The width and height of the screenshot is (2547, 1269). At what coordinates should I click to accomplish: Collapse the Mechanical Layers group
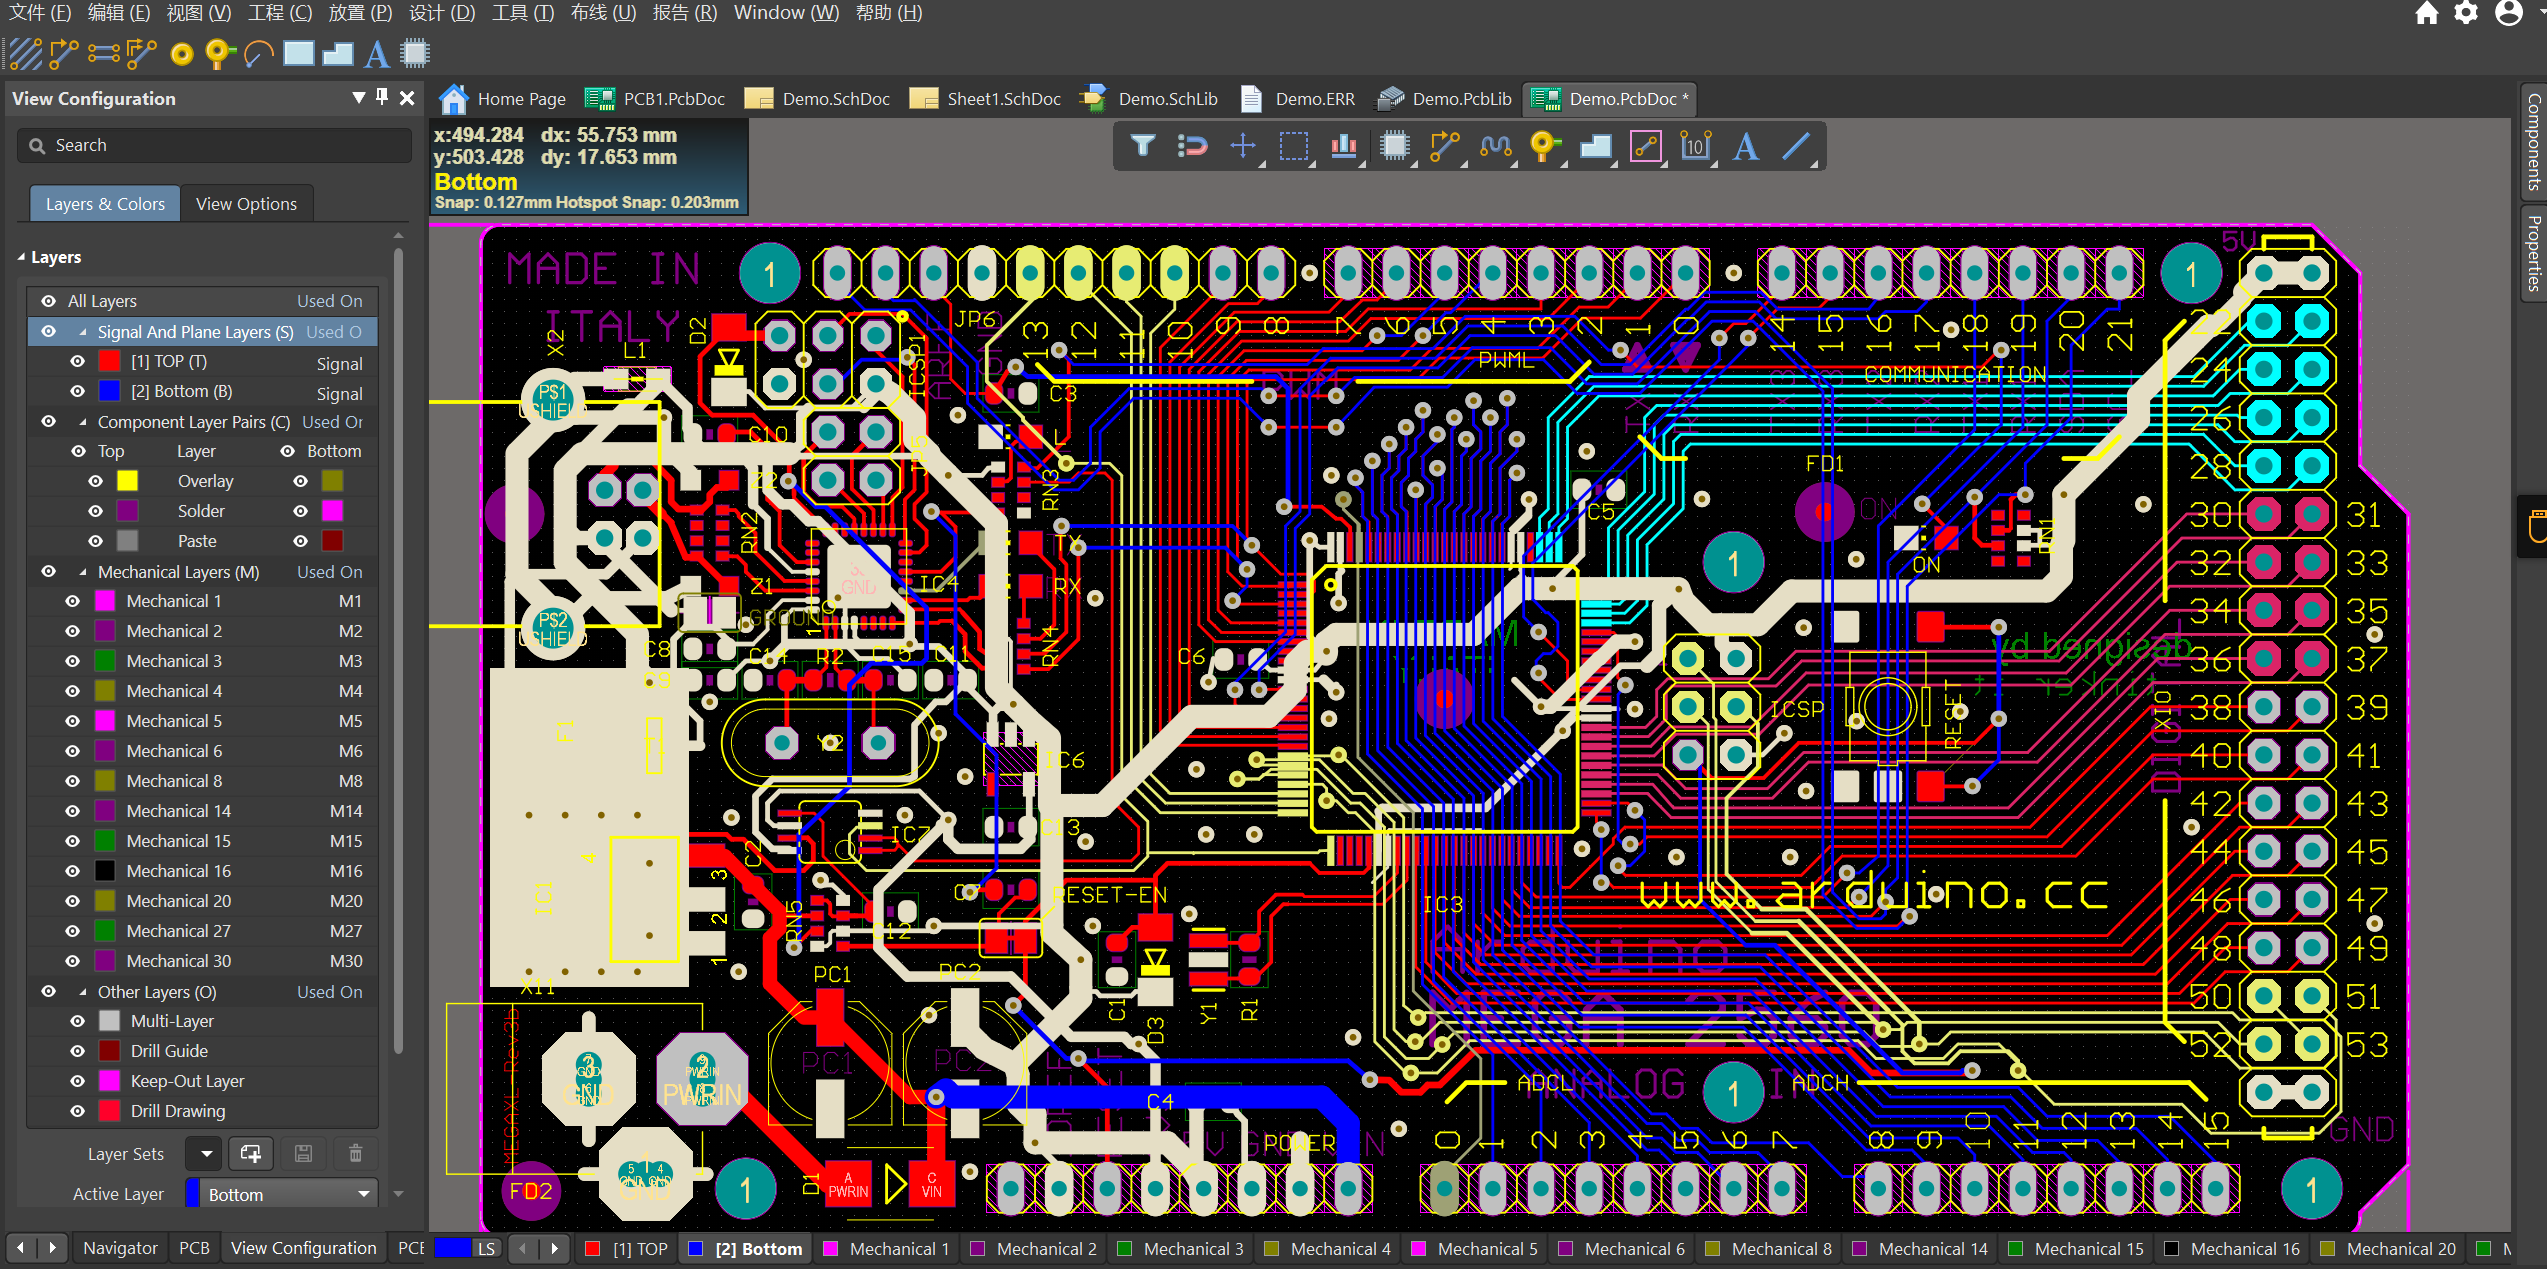(83, 572)
